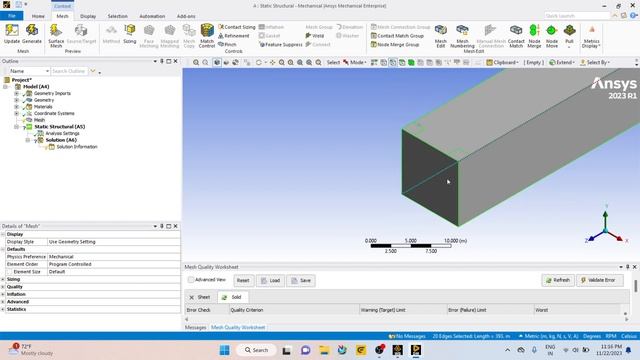Click the Search Outline field

click(x=69, y=71)
